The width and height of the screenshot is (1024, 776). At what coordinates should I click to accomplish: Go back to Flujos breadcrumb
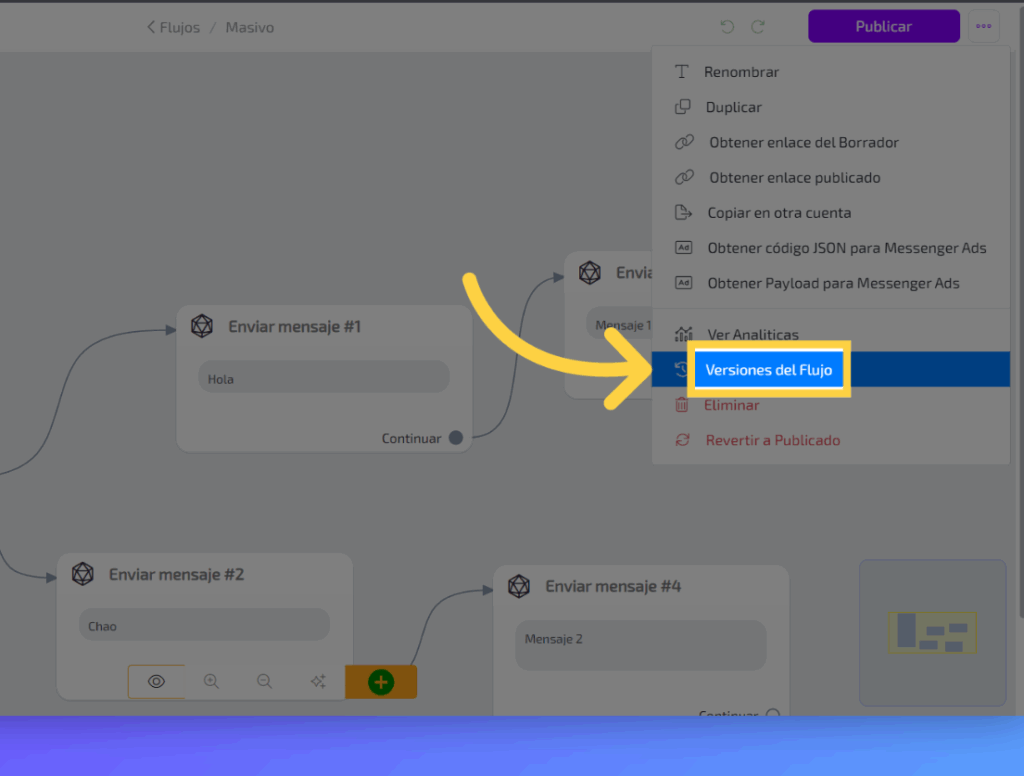tap(173, 28)
